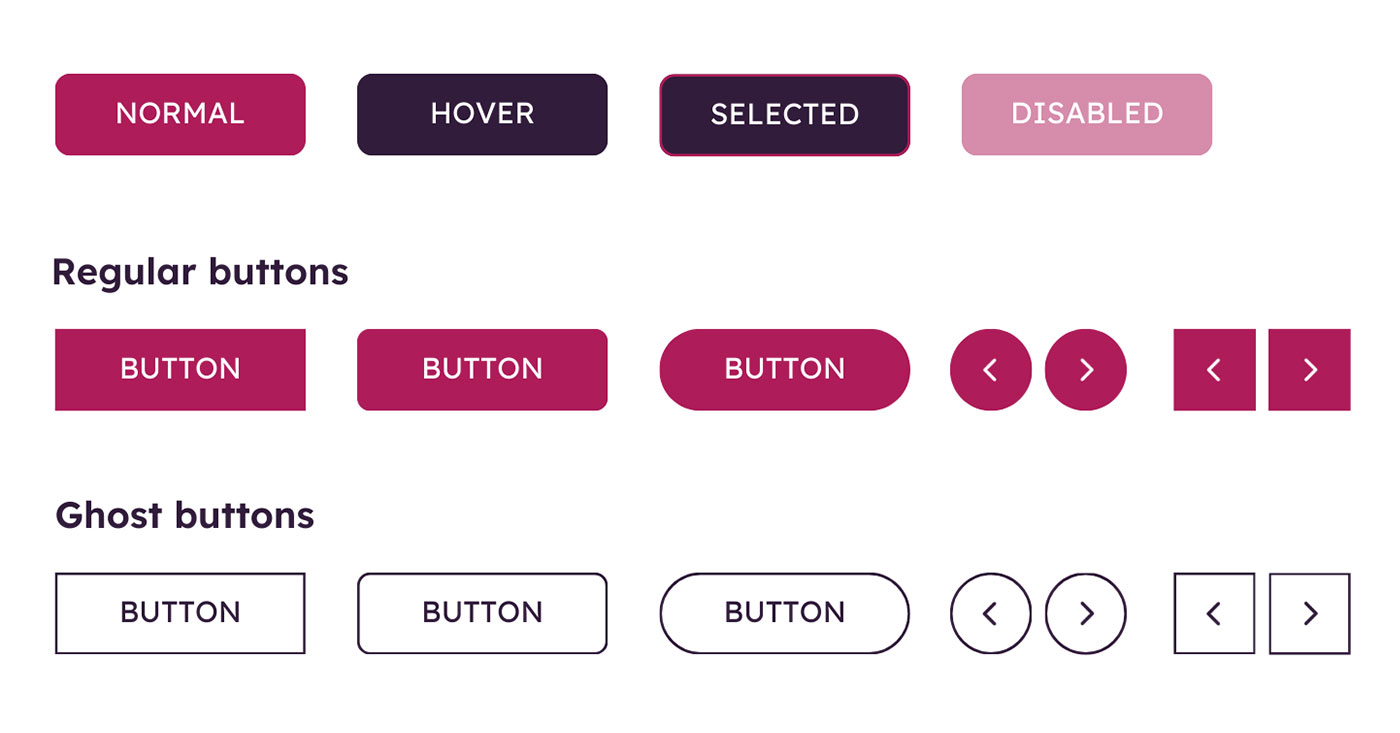Viewport: 1400px width, 733px height.
Task: Click the sharp-cornered ghost BUTTON
Action: (180, 613)
